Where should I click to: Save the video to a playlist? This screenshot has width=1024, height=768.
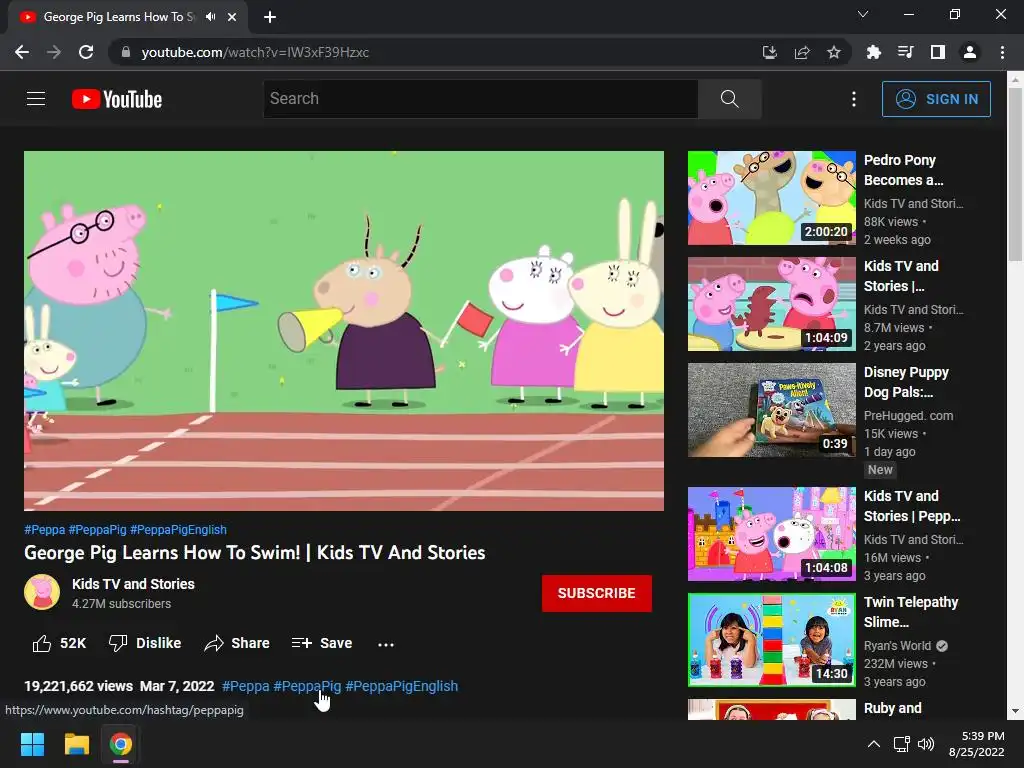click(322, 643)
